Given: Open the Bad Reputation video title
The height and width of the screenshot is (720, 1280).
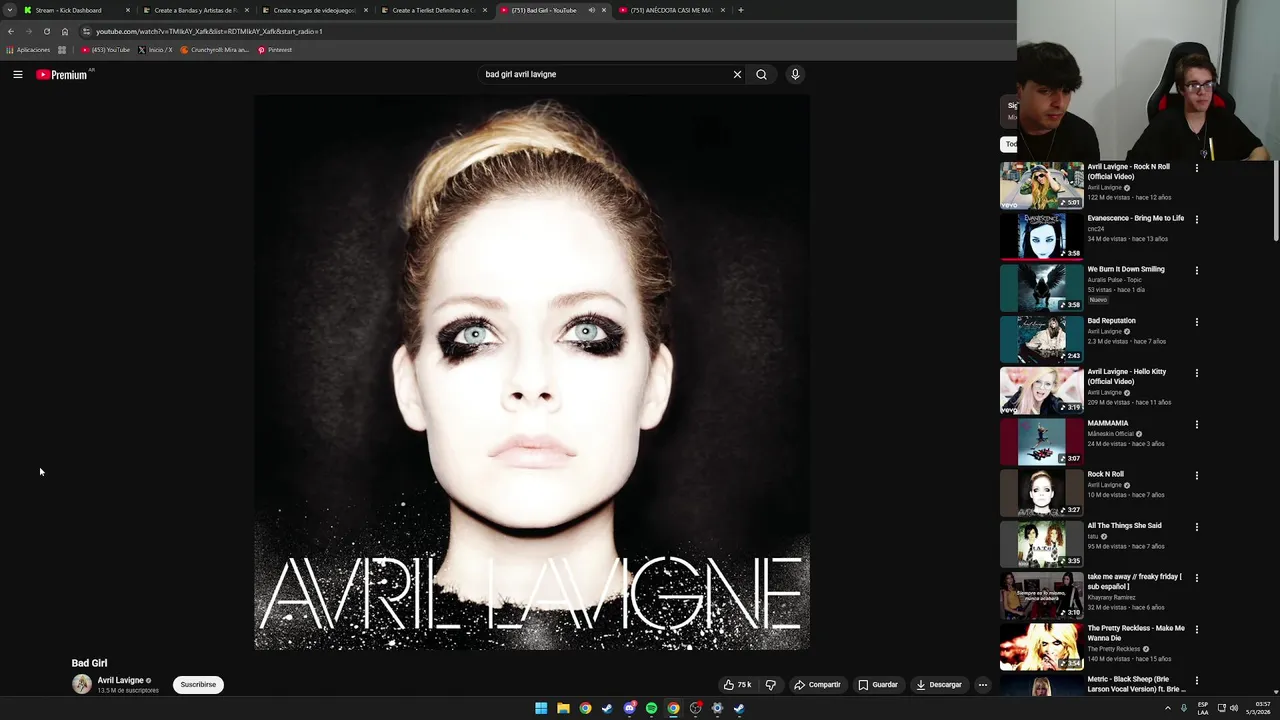Looking at the screenshot, I should pos(1111,321).
